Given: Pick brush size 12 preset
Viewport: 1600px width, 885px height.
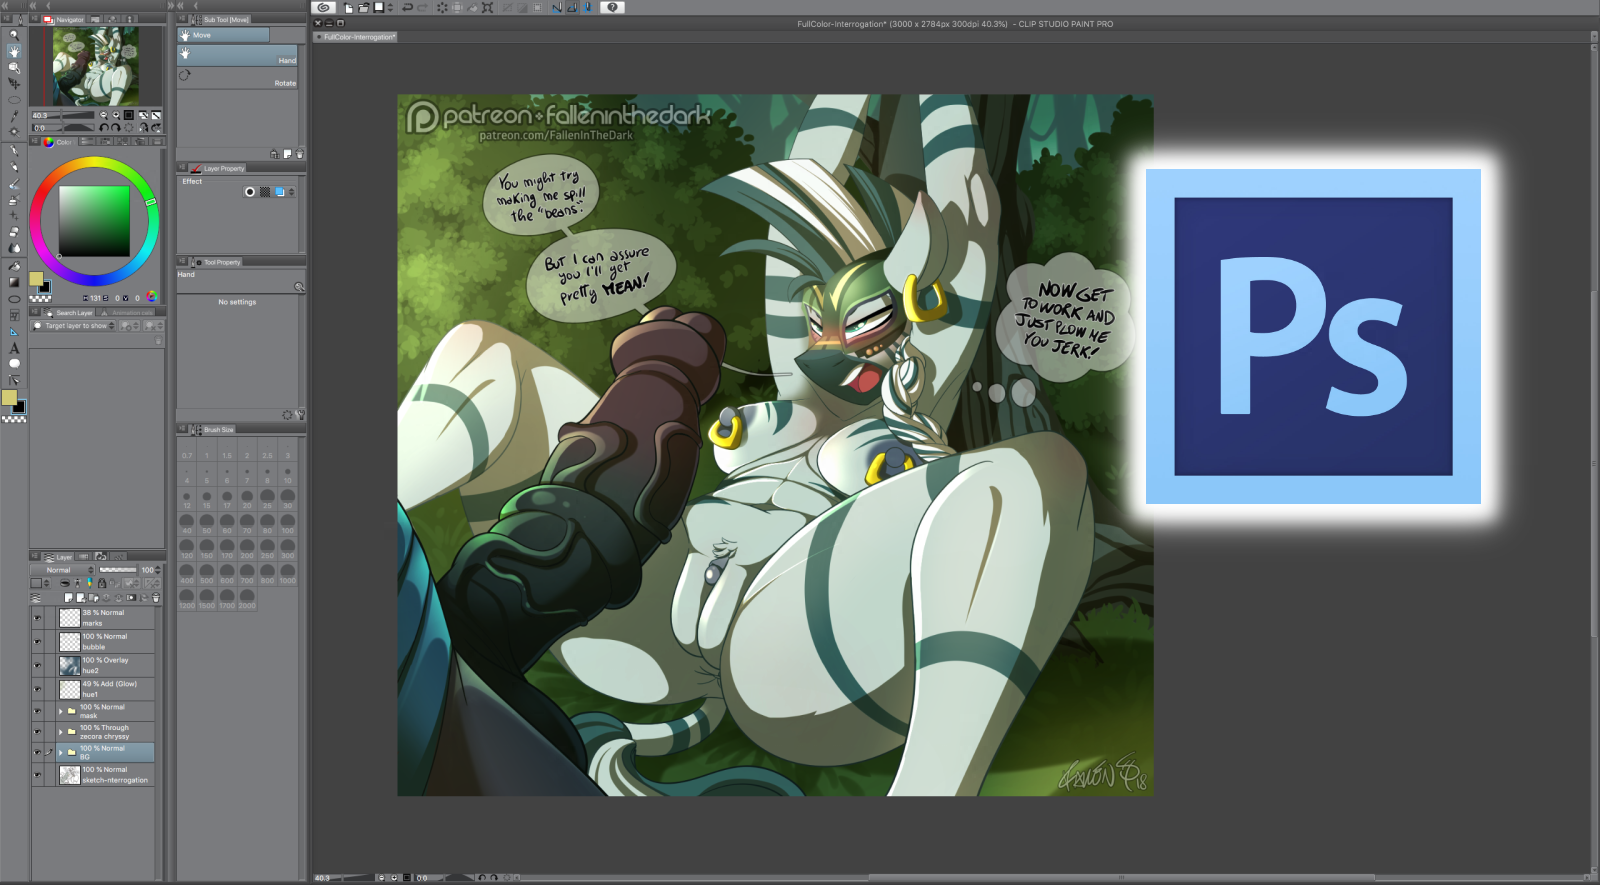Looking at the screenshot, I should pyautogui.click(x=187, y=497).
